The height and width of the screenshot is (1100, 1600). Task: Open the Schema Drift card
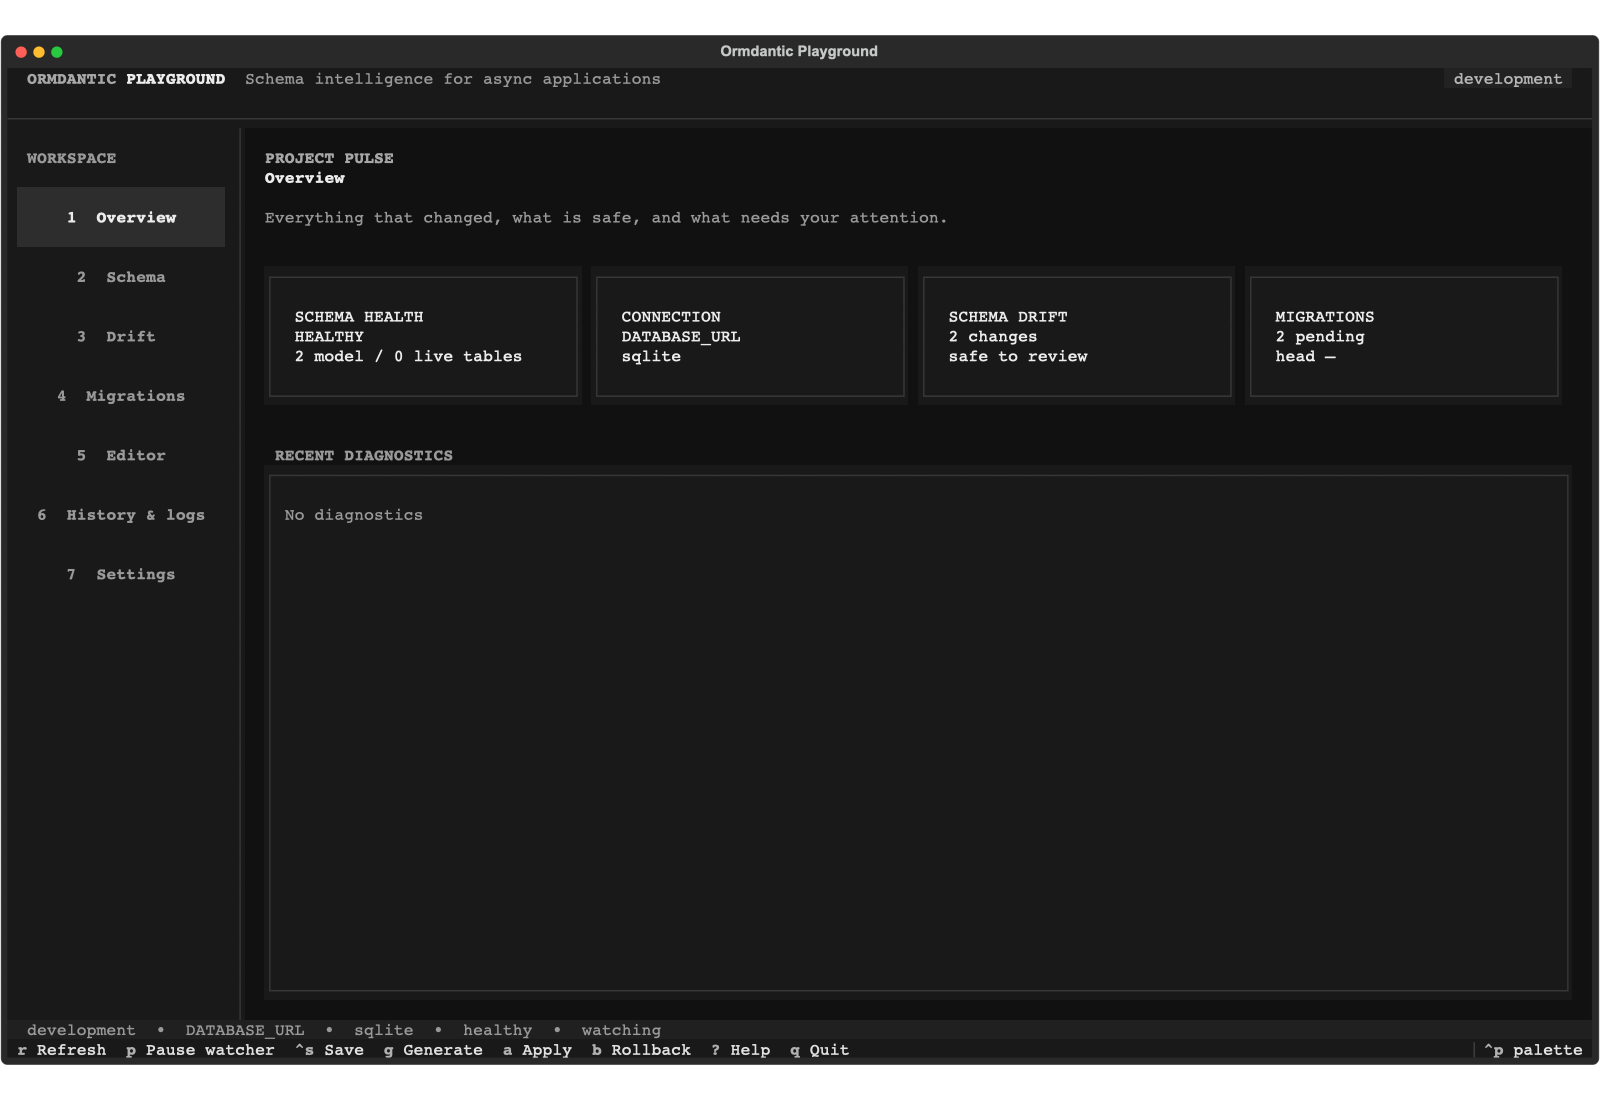[x=1077, y=336]
